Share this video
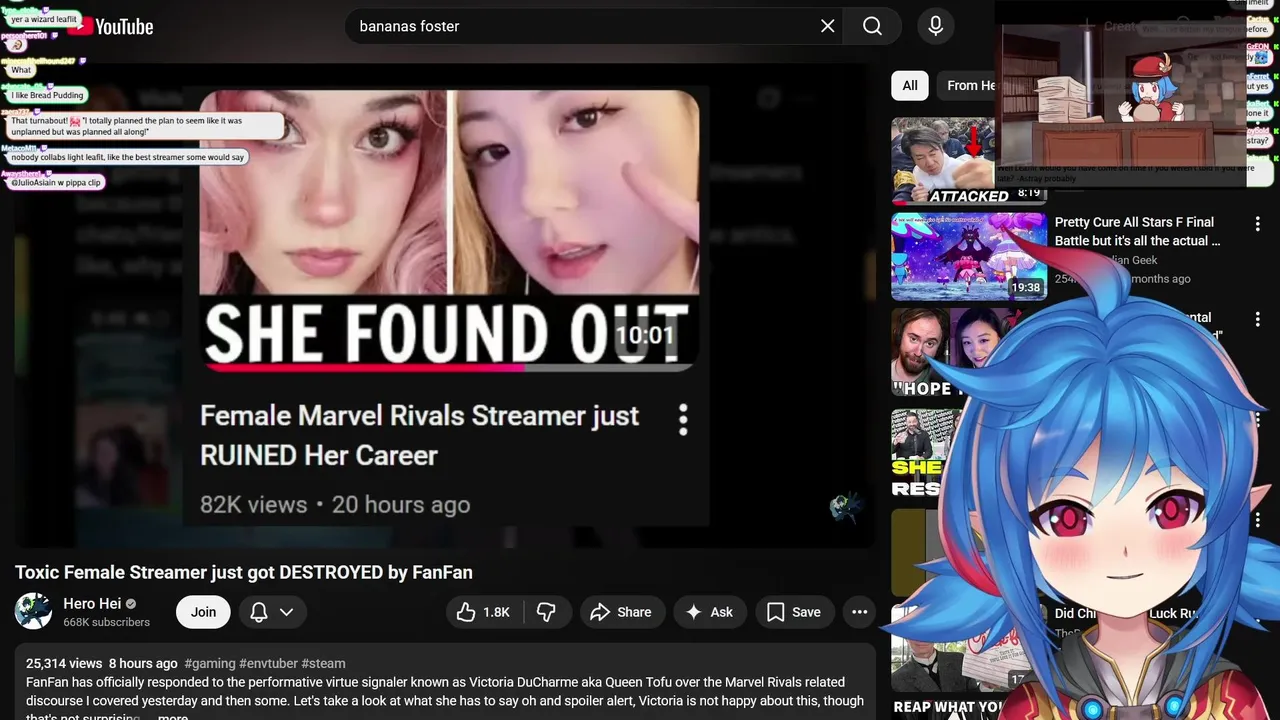1280x720 pixels. click(621, 612)
